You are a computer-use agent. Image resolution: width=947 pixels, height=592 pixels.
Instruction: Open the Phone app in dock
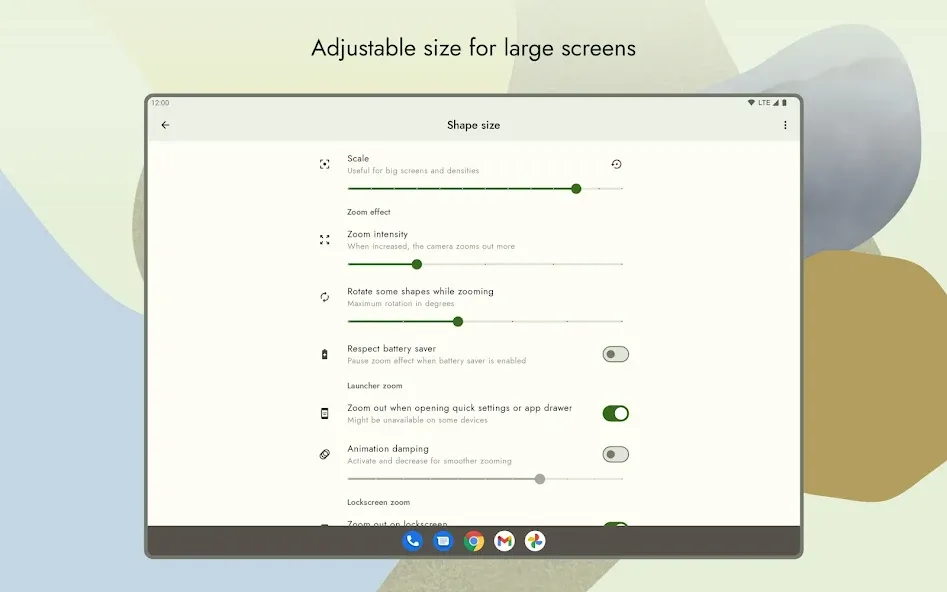click(413, 541)
